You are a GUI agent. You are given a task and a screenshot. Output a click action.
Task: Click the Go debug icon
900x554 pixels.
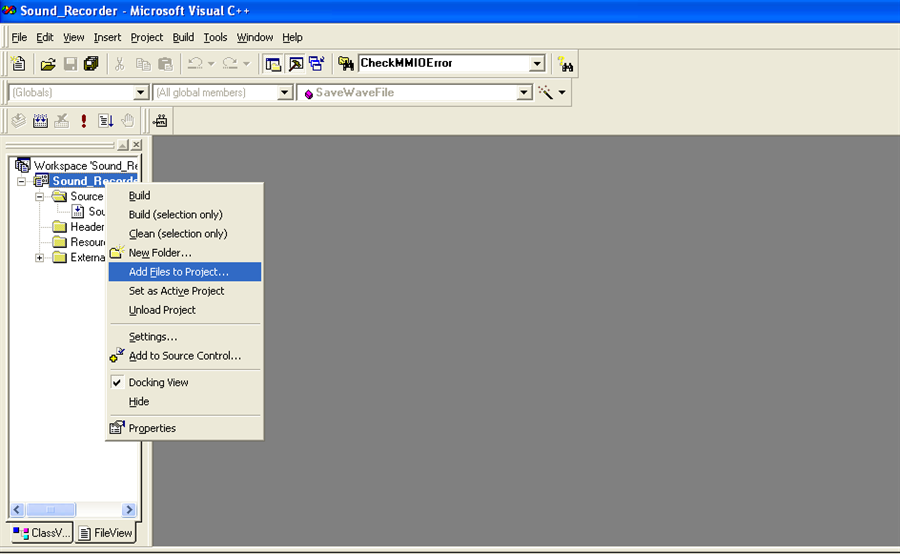(x=106, y=121)
